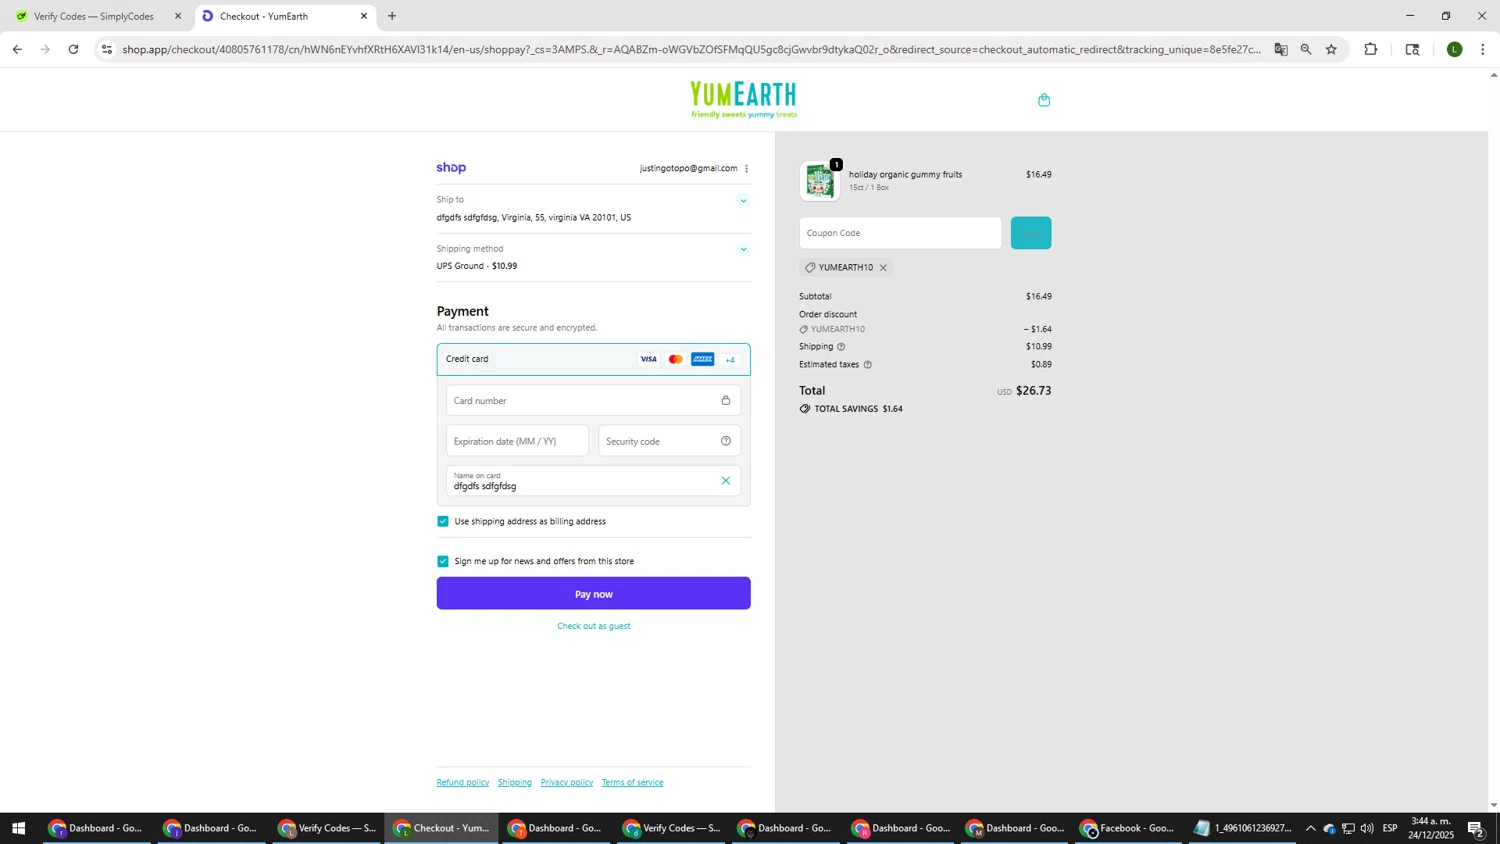Focus the Coupon Code field
Image resolution: width=1500 pixels, height=844 pixels.
tap(900, 233)
